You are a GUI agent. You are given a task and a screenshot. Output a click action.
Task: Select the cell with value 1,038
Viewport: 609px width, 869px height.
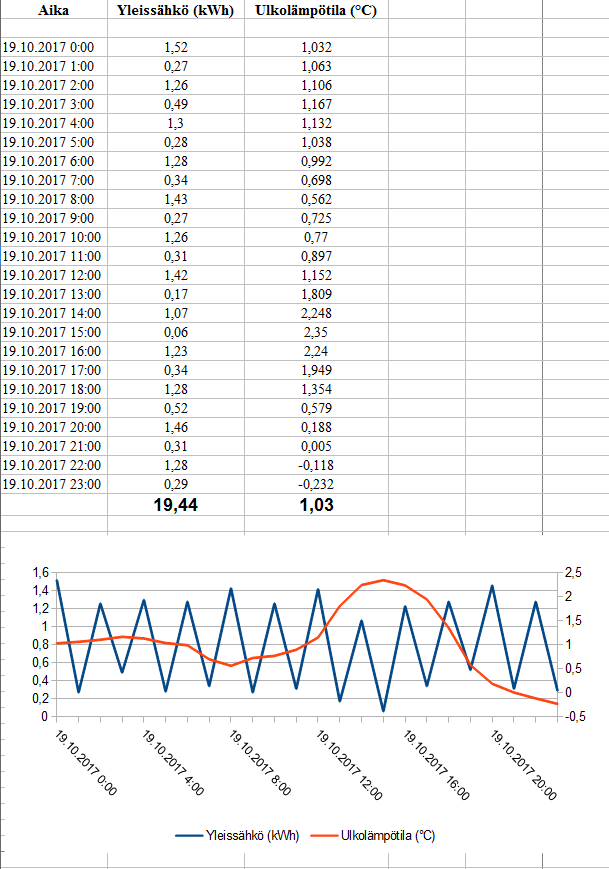tap(316, 142)
